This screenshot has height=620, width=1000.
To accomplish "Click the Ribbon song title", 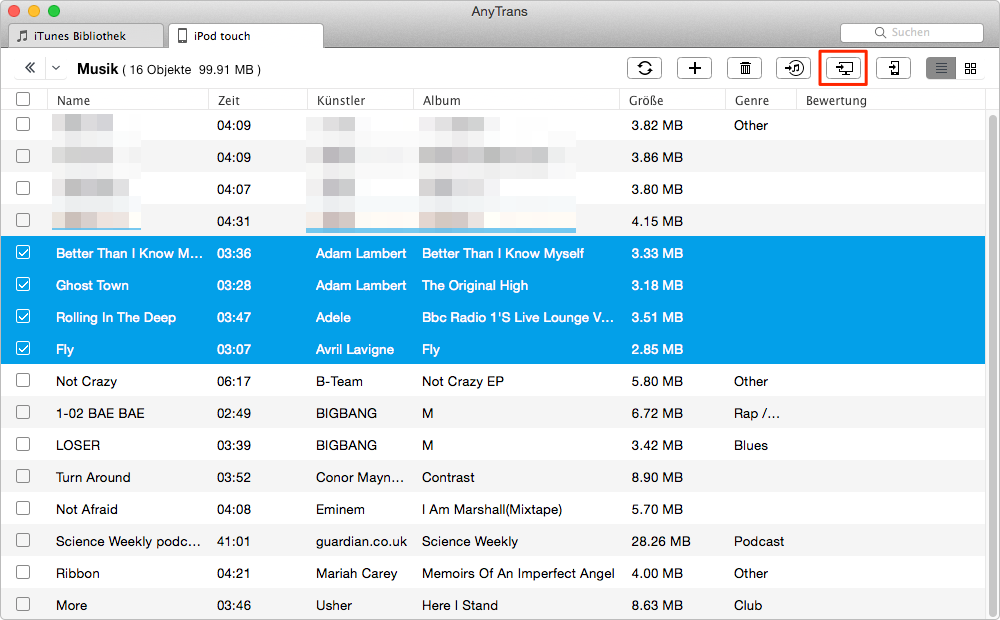I will (x=78, y=573).
